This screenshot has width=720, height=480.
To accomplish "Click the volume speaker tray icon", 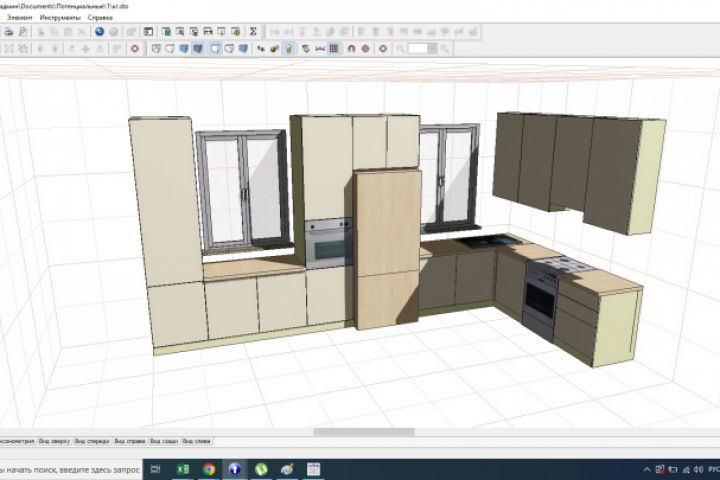I will pos(698,469).
